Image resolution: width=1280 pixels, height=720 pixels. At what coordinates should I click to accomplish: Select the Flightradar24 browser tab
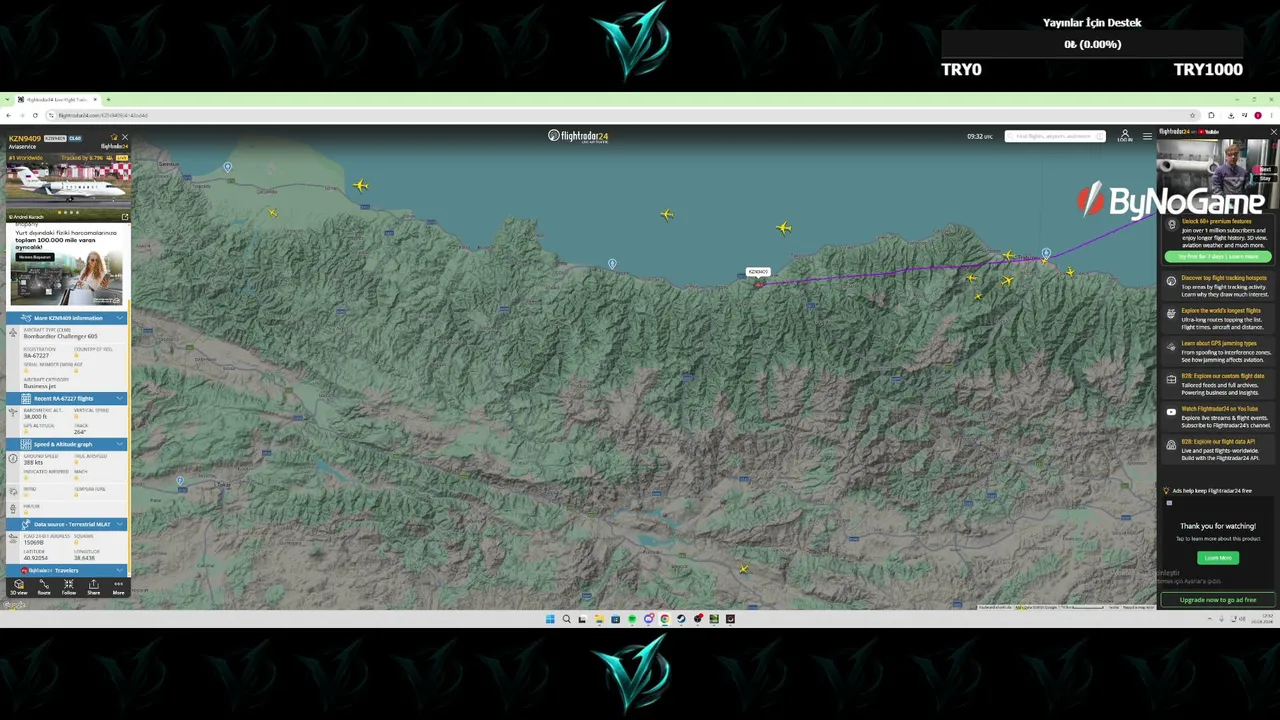pos(56,100)
